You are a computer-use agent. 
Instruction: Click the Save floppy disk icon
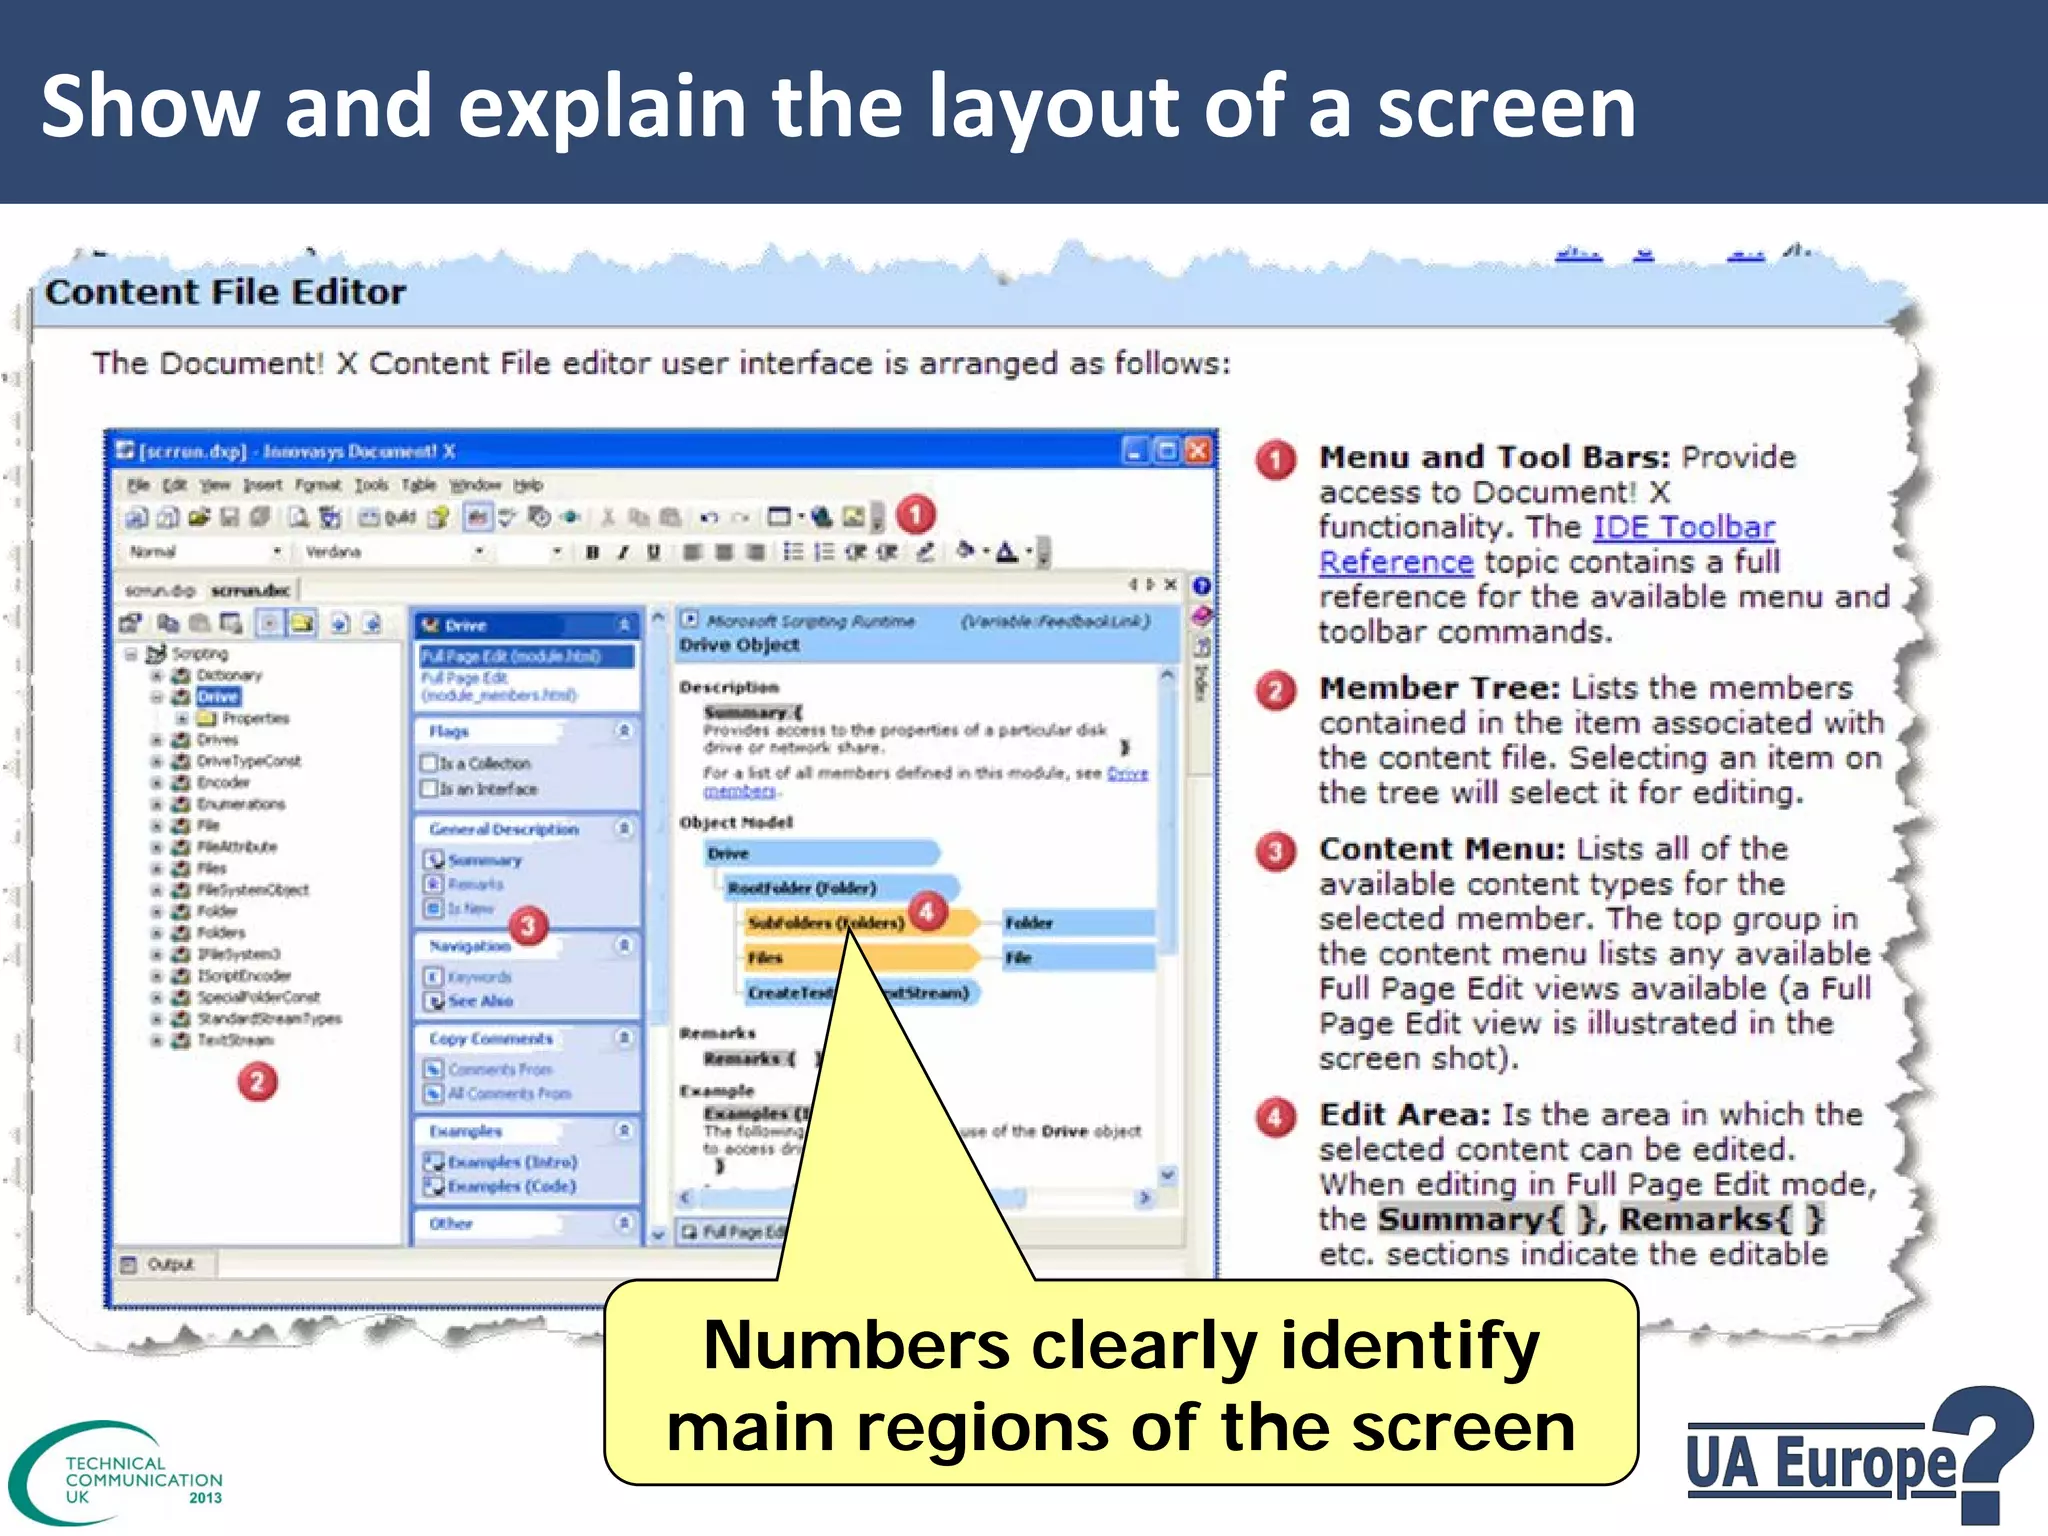tap(230, 517)
